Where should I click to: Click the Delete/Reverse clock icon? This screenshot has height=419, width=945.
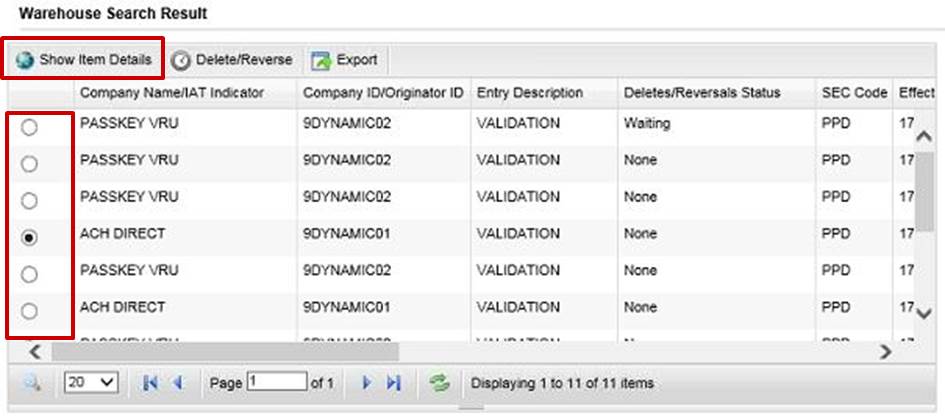(181, 60)
